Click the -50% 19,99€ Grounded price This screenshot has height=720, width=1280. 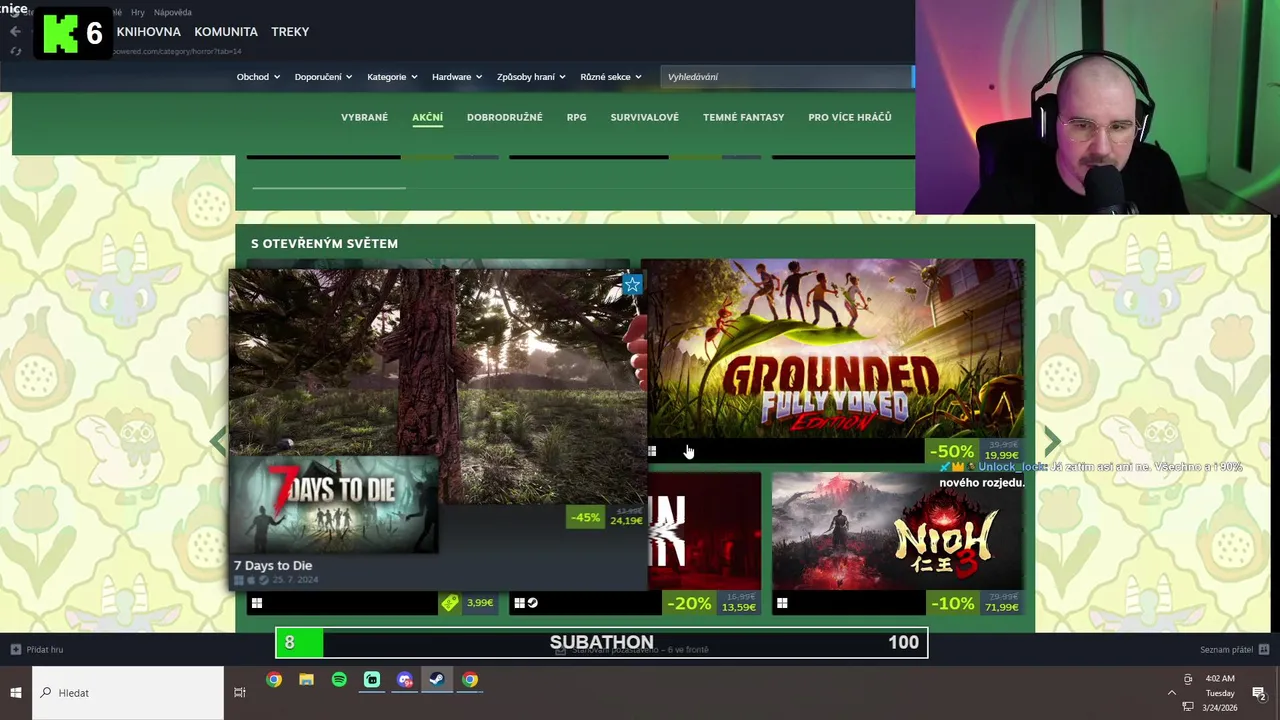[x=973, y=452]
